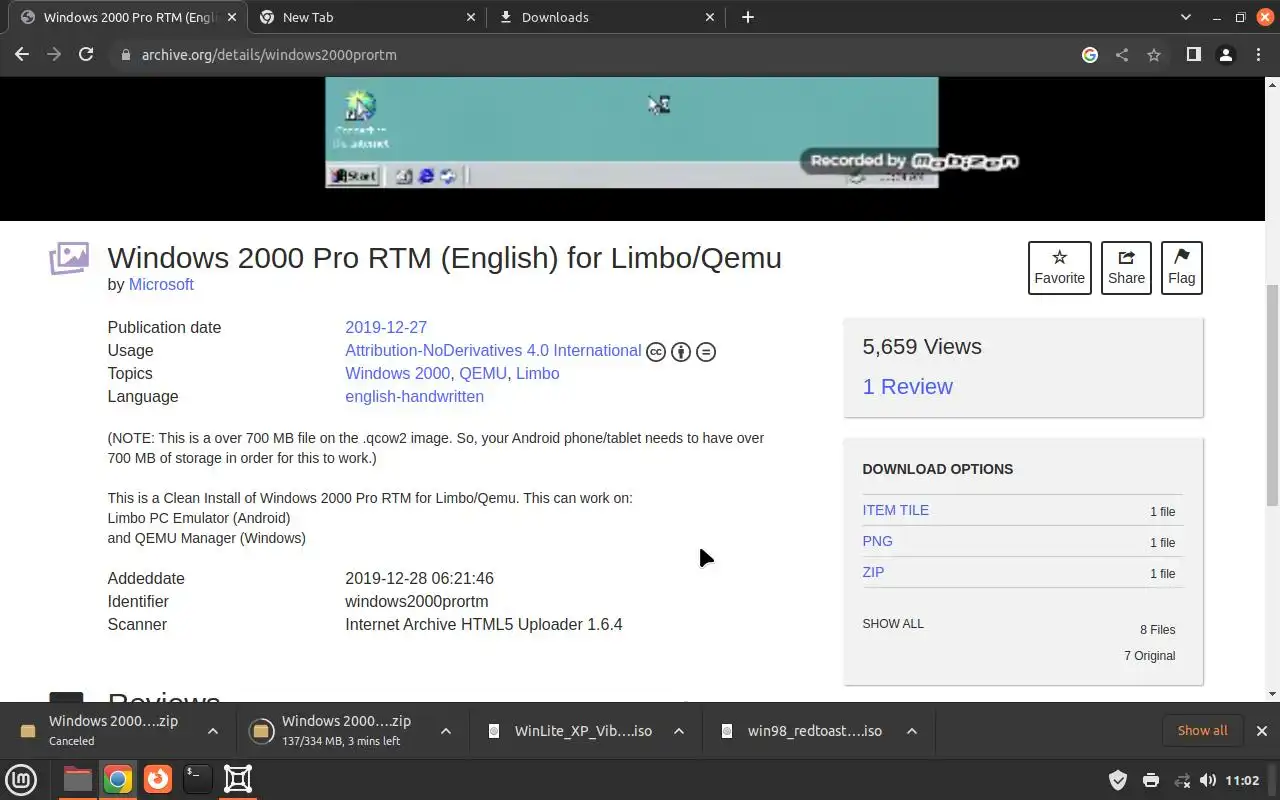Select the Windows 2000 Pro RTM tab
The width and height of the screenshot is (1280, 800).
[x=128, y=17]
